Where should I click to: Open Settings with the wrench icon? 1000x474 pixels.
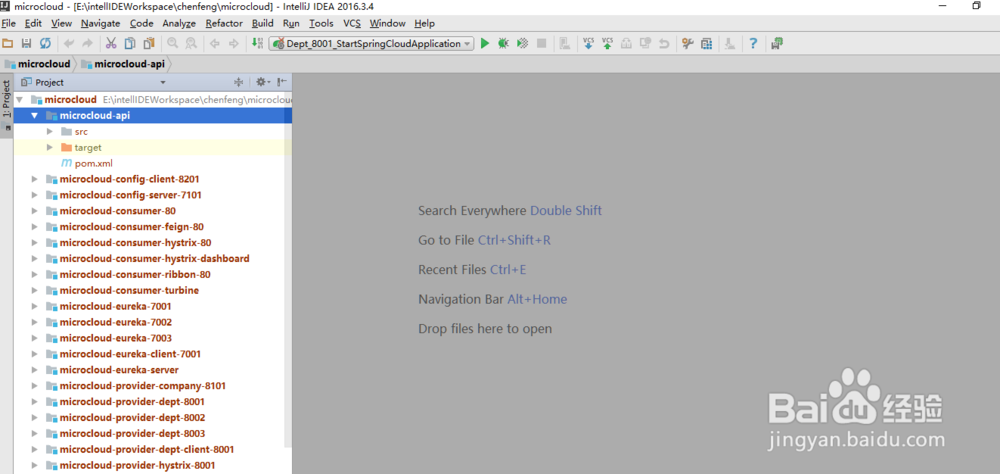click(688, 43)
